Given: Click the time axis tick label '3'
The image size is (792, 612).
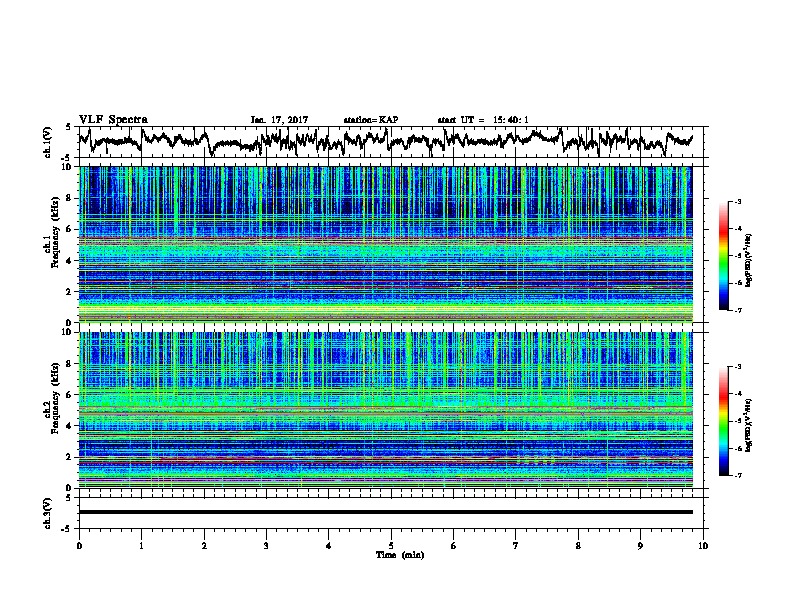Looking at the screenshot, I should [266, 546].
